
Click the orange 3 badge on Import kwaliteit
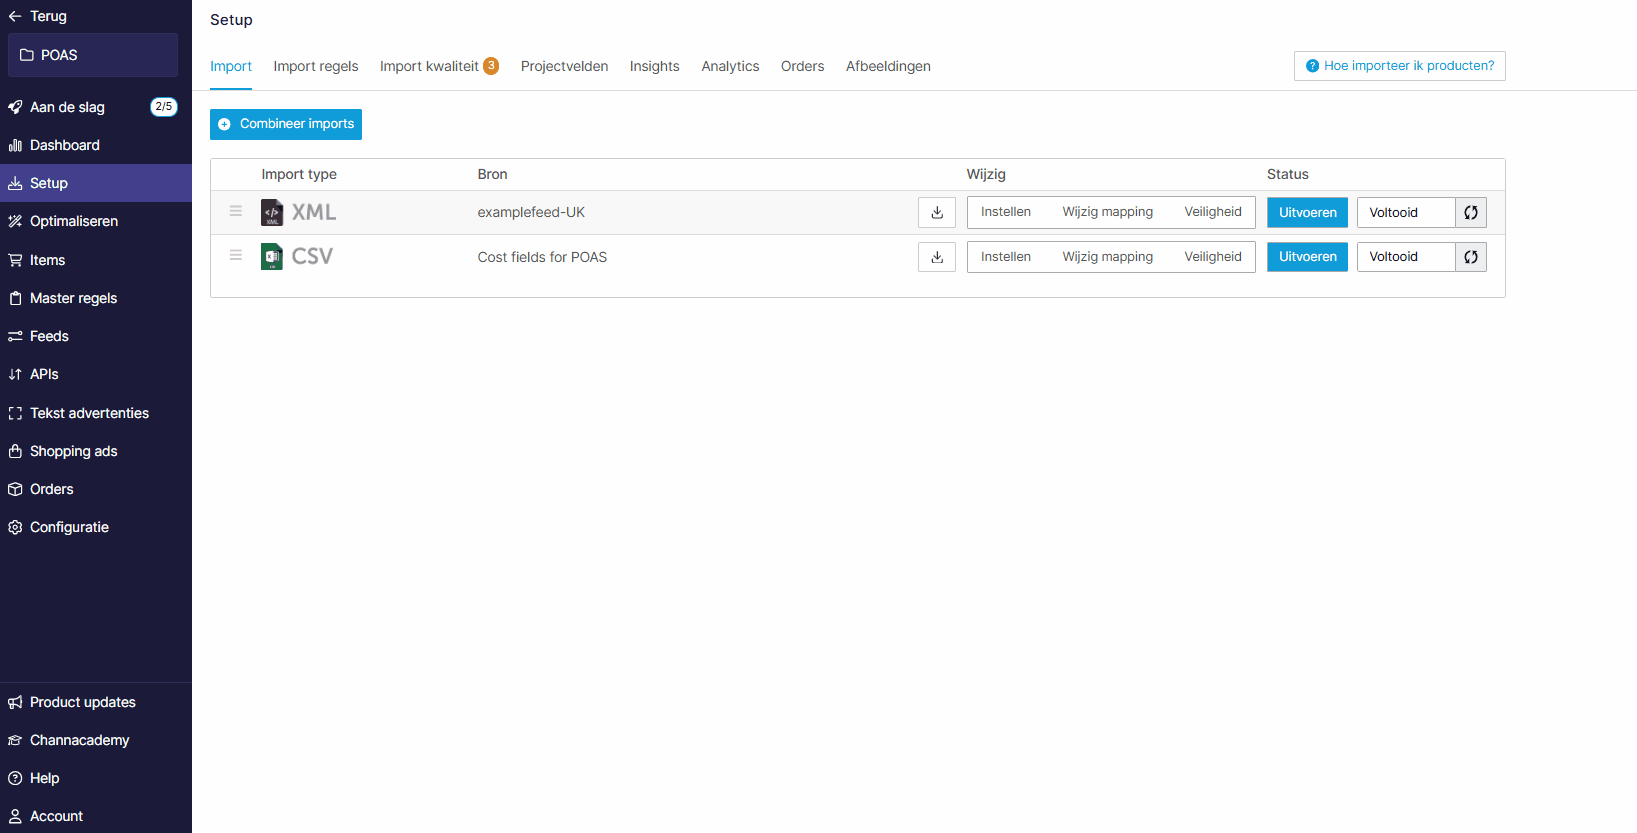(491, 66)
